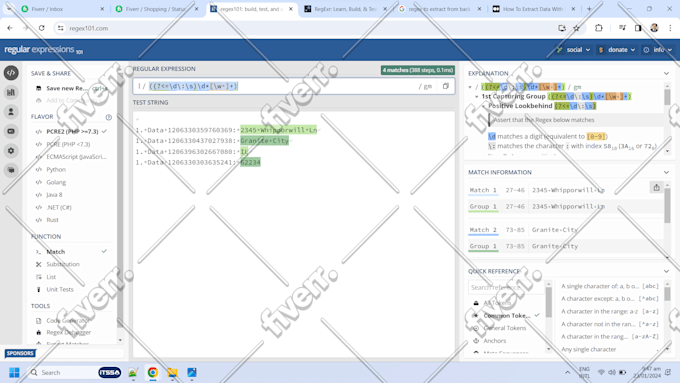Image resolution: width=680 pixels, height=383 pixels.
Task: Open the flavor help question mark icon
Action: 108,117
